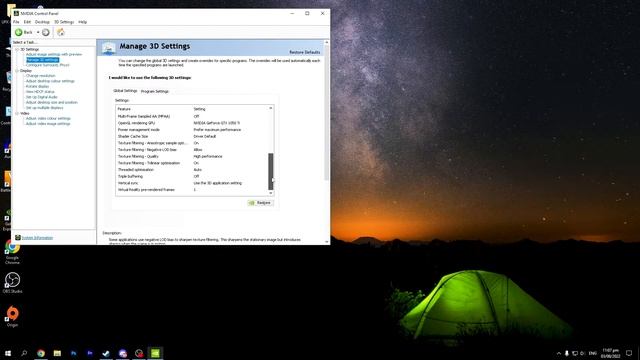This screenshot has width=640, height=360.
Task: Open the Windows Start button
Action: point(8,353)
